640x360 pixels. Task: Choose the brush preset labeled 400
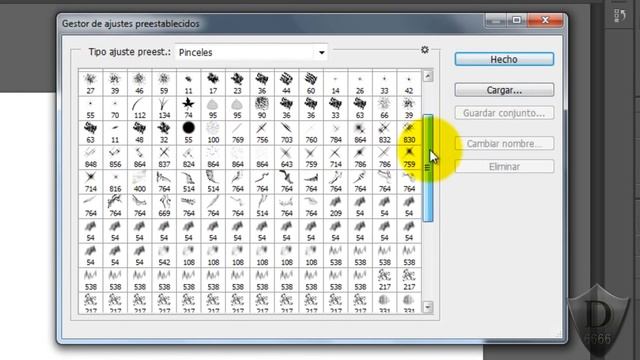[140, 182]
